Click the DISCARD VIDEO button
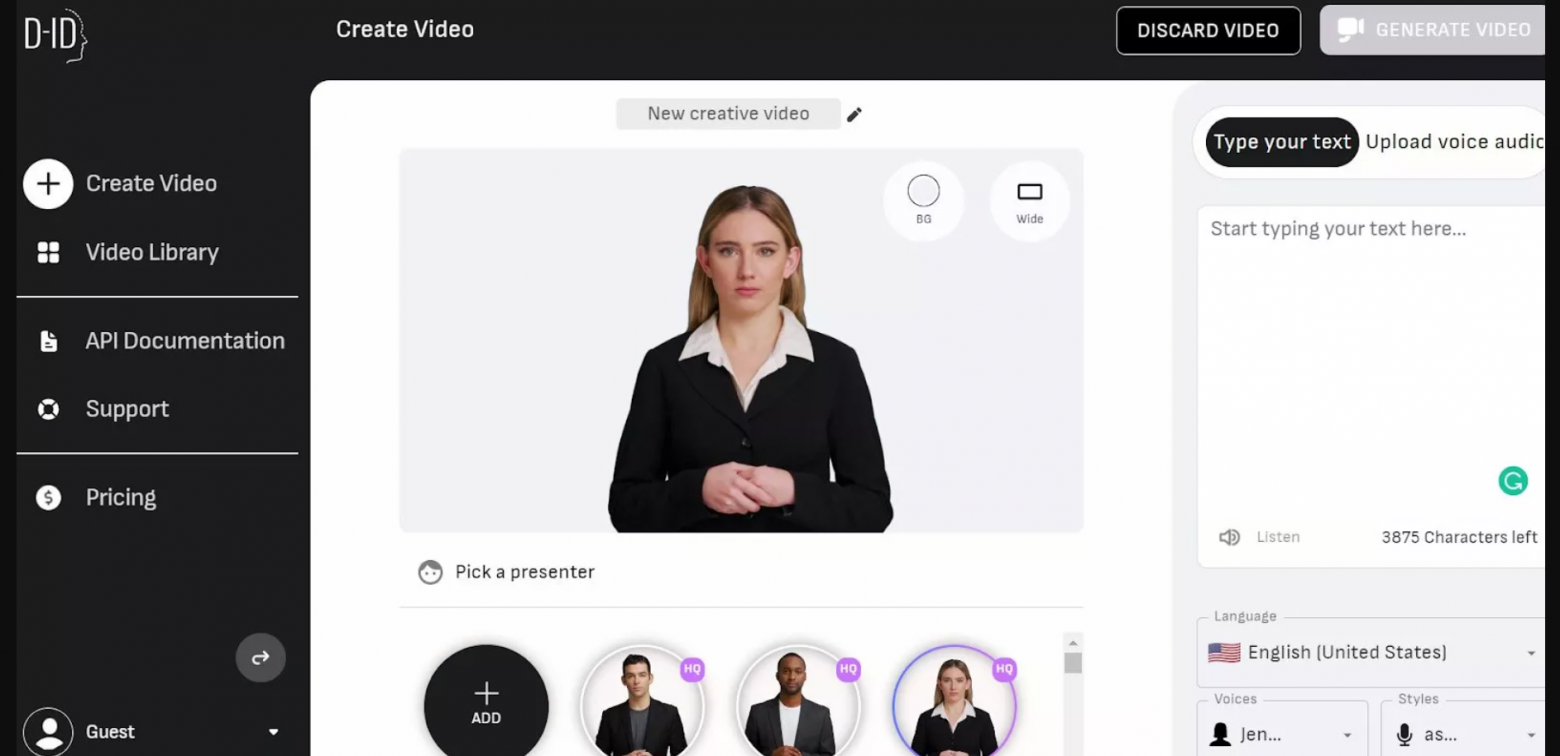The height and width of the screenshot is (756, 1560). click(x=1208, y=31)
